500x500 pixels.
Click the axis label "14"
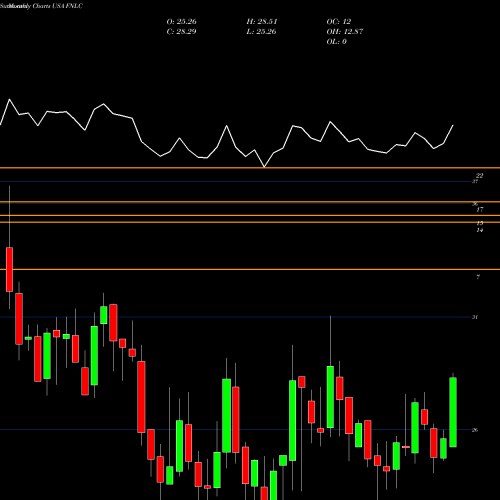[x=480, y=230]
